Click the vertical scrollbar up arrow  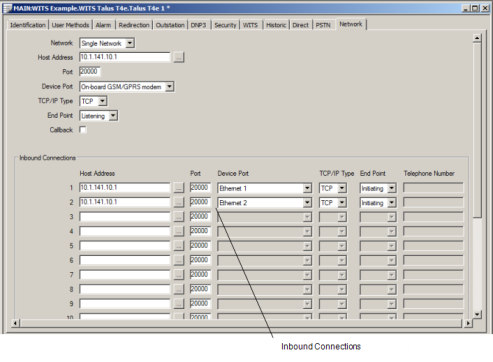[x=477, y=38]
